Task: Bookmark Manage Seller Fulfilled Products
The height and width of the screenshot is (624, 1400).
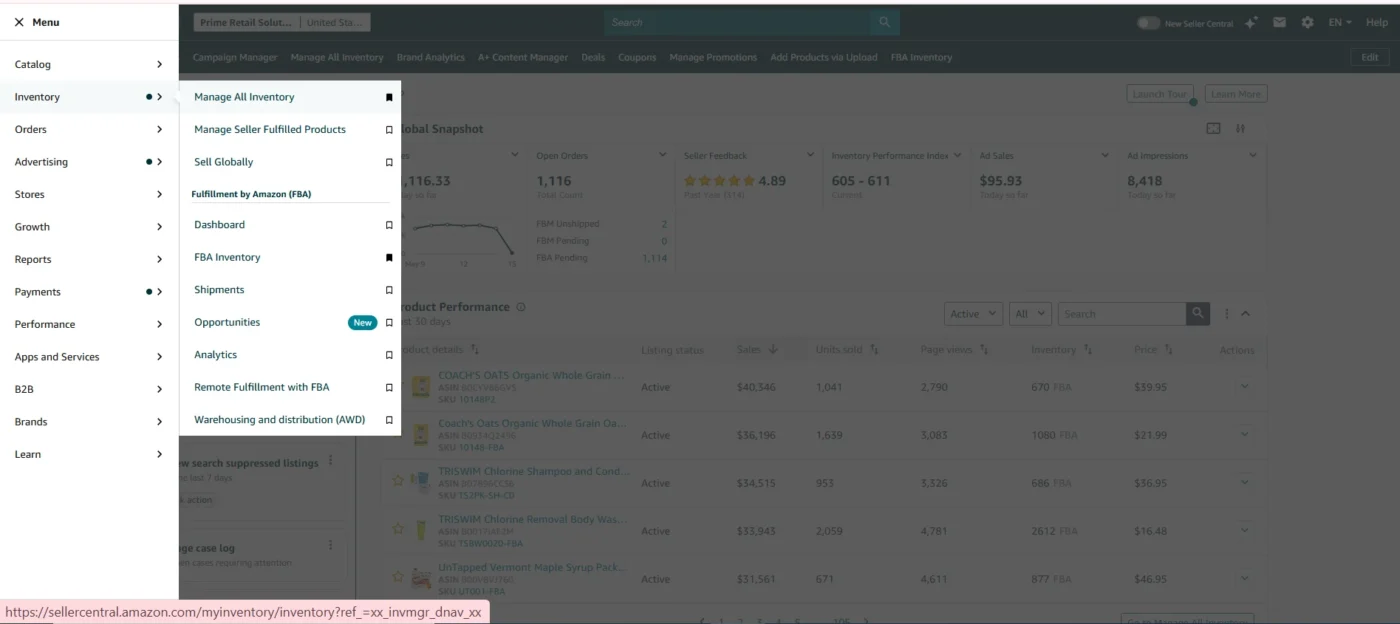Action: (x=389, y=130)
